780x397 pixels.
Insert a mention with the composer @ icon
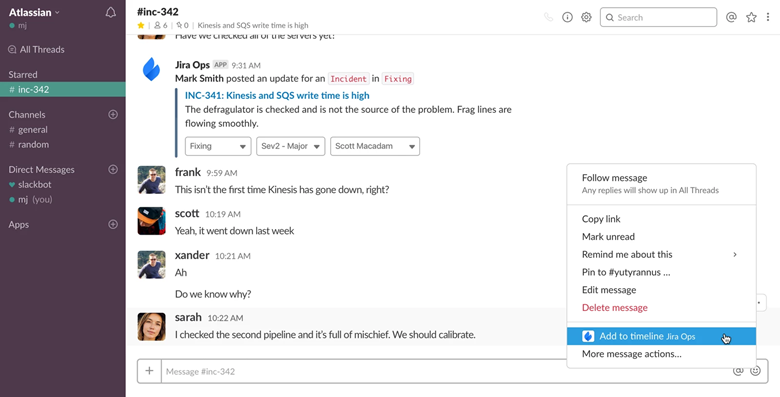[x=738, y=371]
